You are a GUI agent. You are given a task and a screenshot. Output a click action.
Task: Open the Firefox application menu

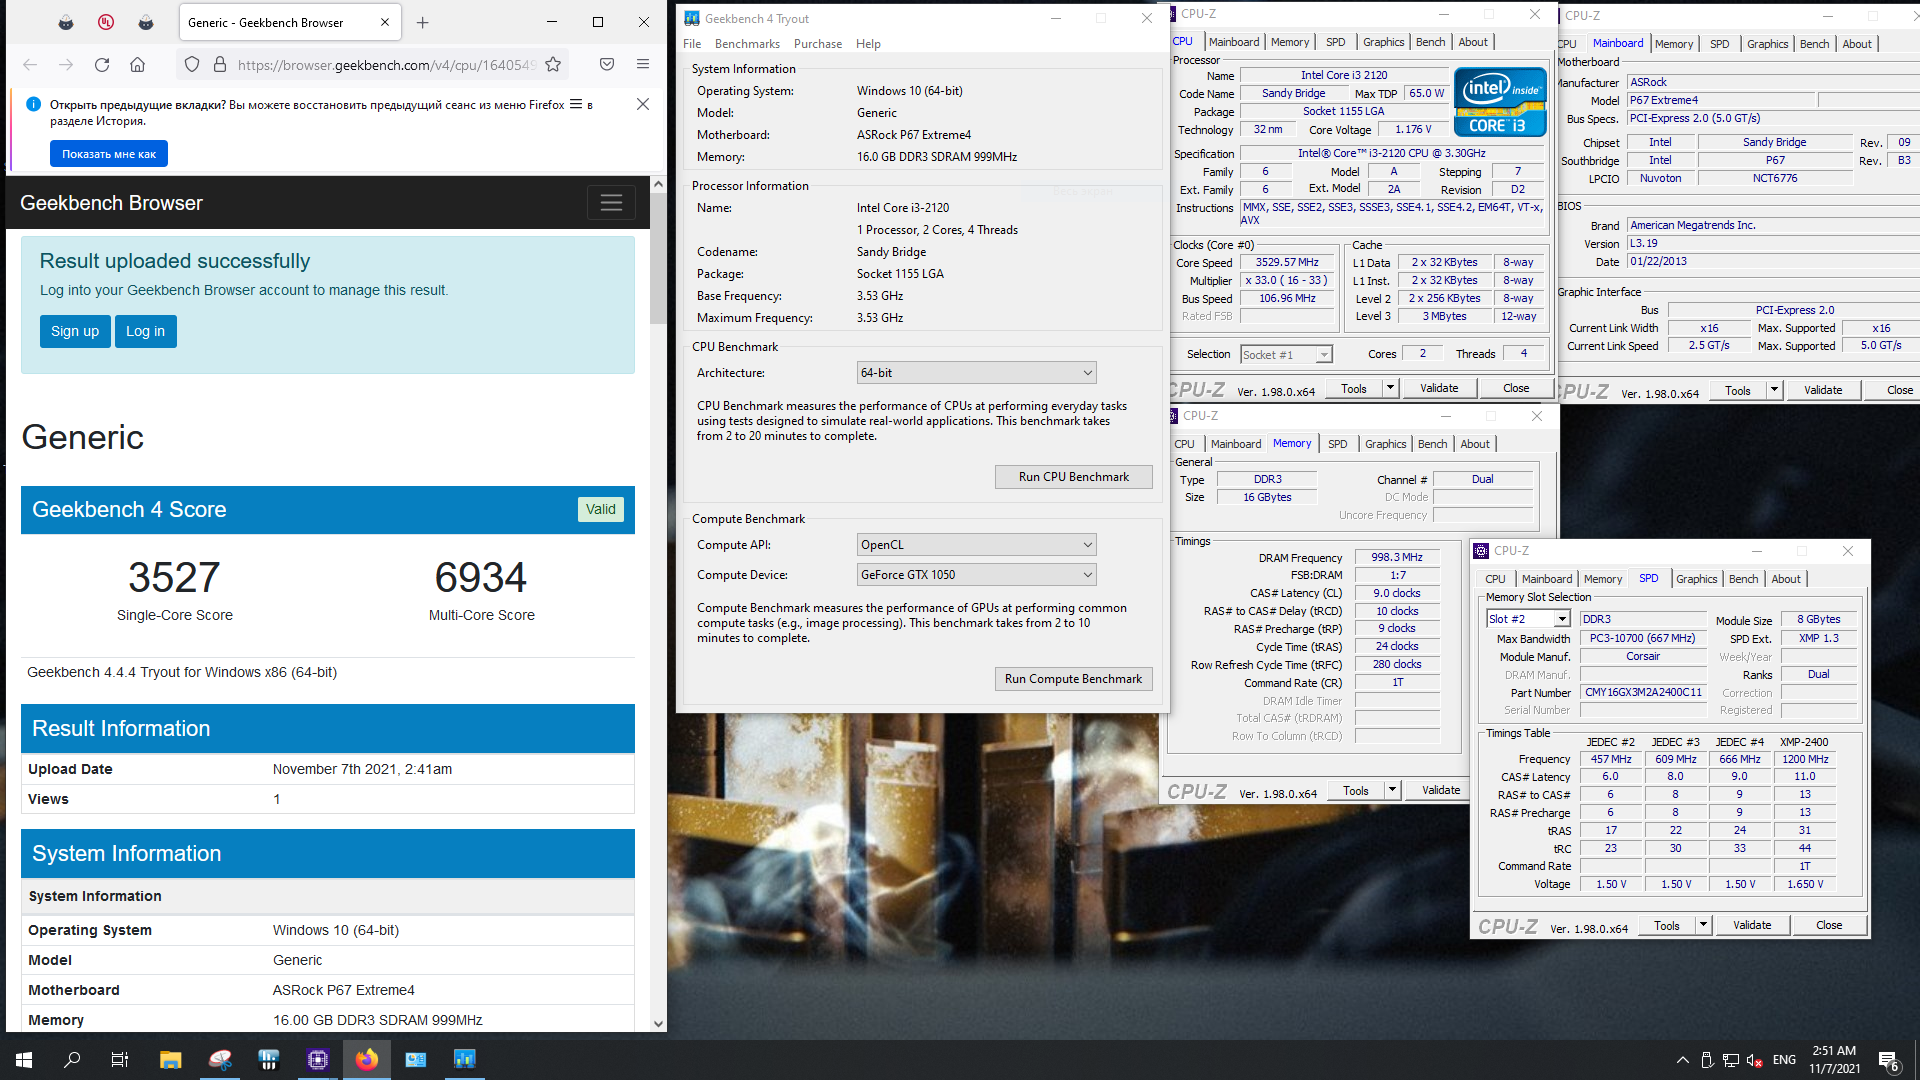point(643,65)
